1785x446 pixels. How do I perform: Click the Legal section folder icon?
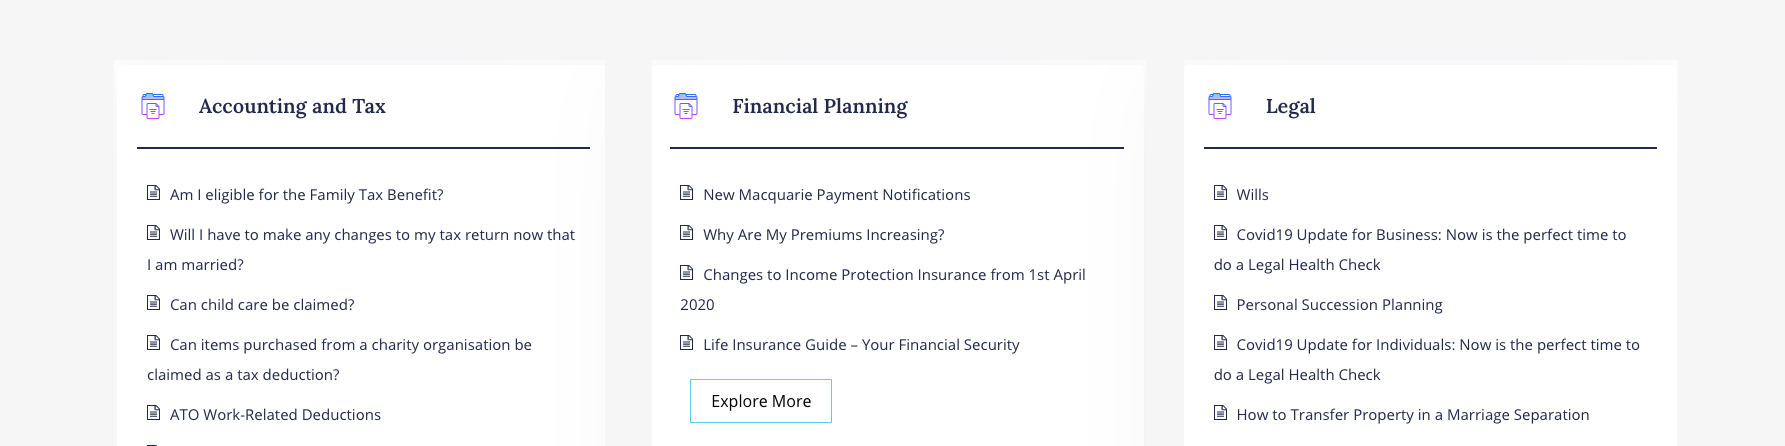pos(1220,106)
